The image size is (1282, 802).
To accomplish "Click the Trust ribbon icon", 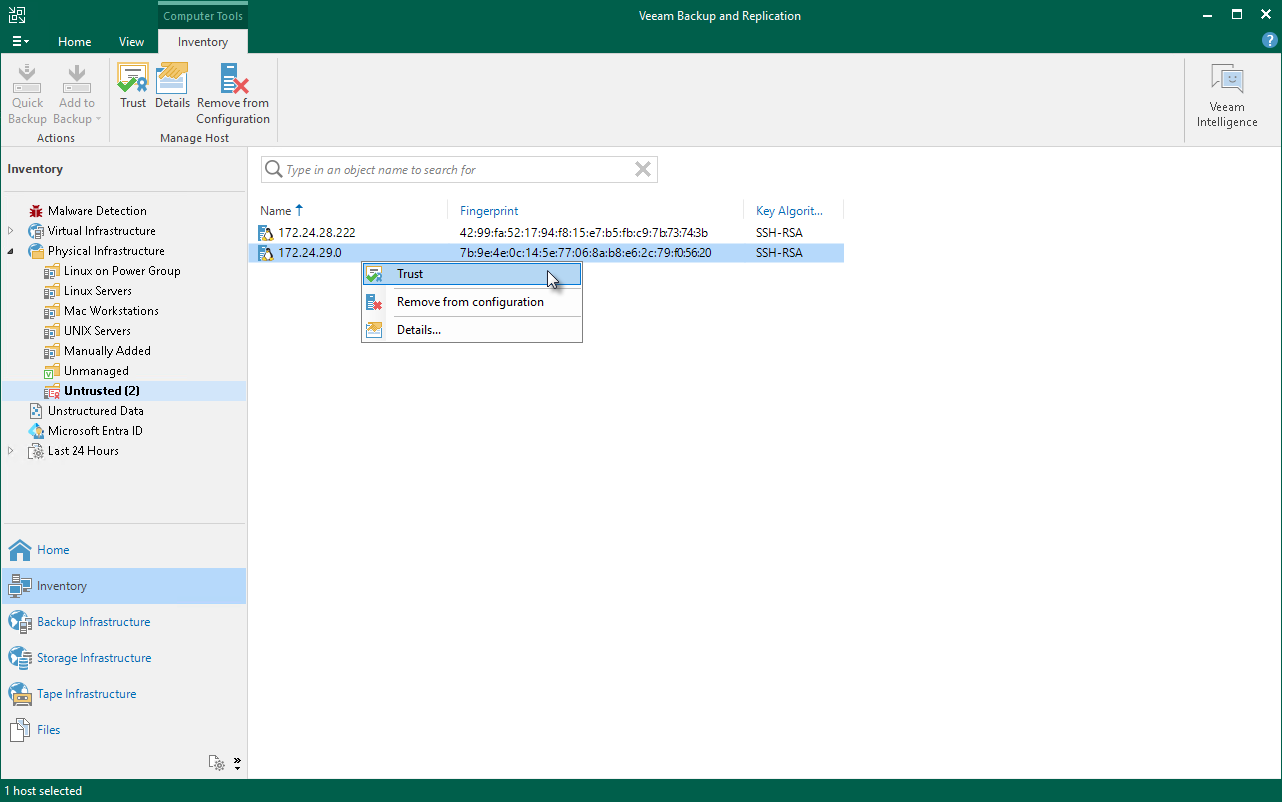I will click(133, 78).
